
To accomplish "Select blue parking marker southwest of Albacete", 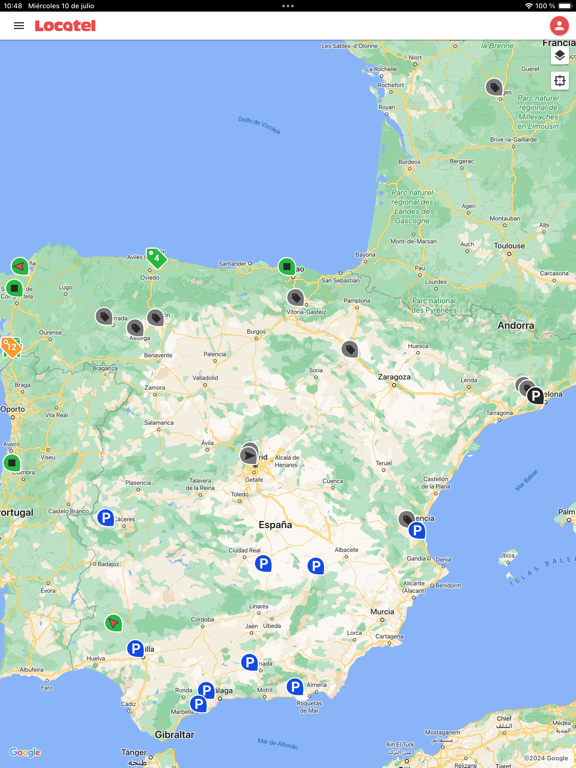I will coord(315,566).
